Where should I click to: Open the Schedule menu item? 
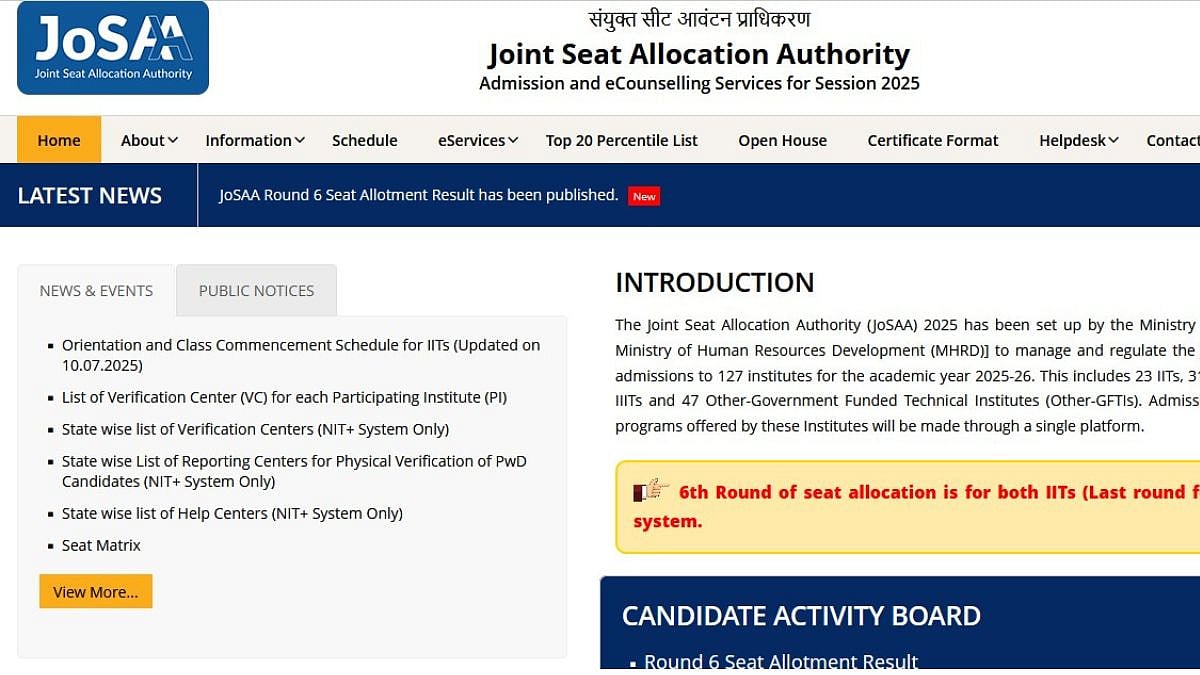click(365, 140)
